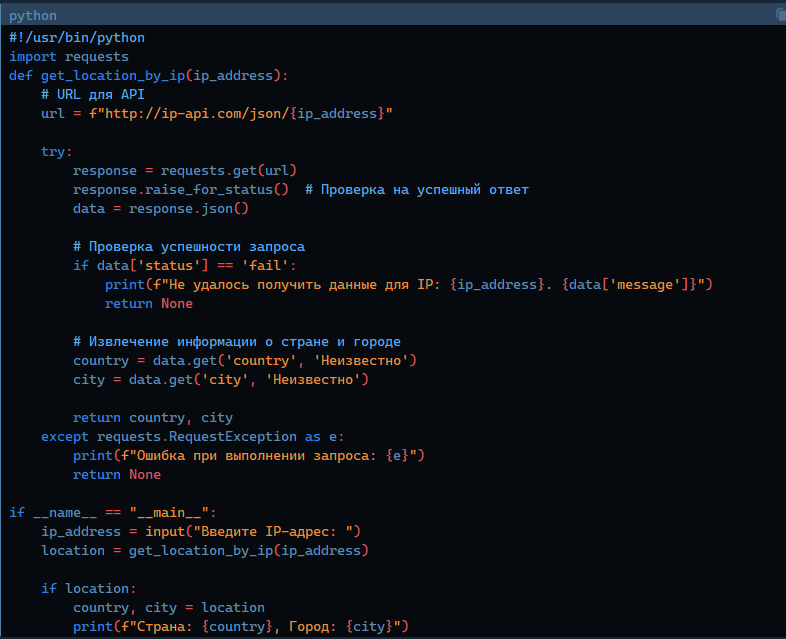Viewport: 786px width, 639px height.
Task: Click 'if __name__ == "__main__":' line
Action: (x=113, y=513)
